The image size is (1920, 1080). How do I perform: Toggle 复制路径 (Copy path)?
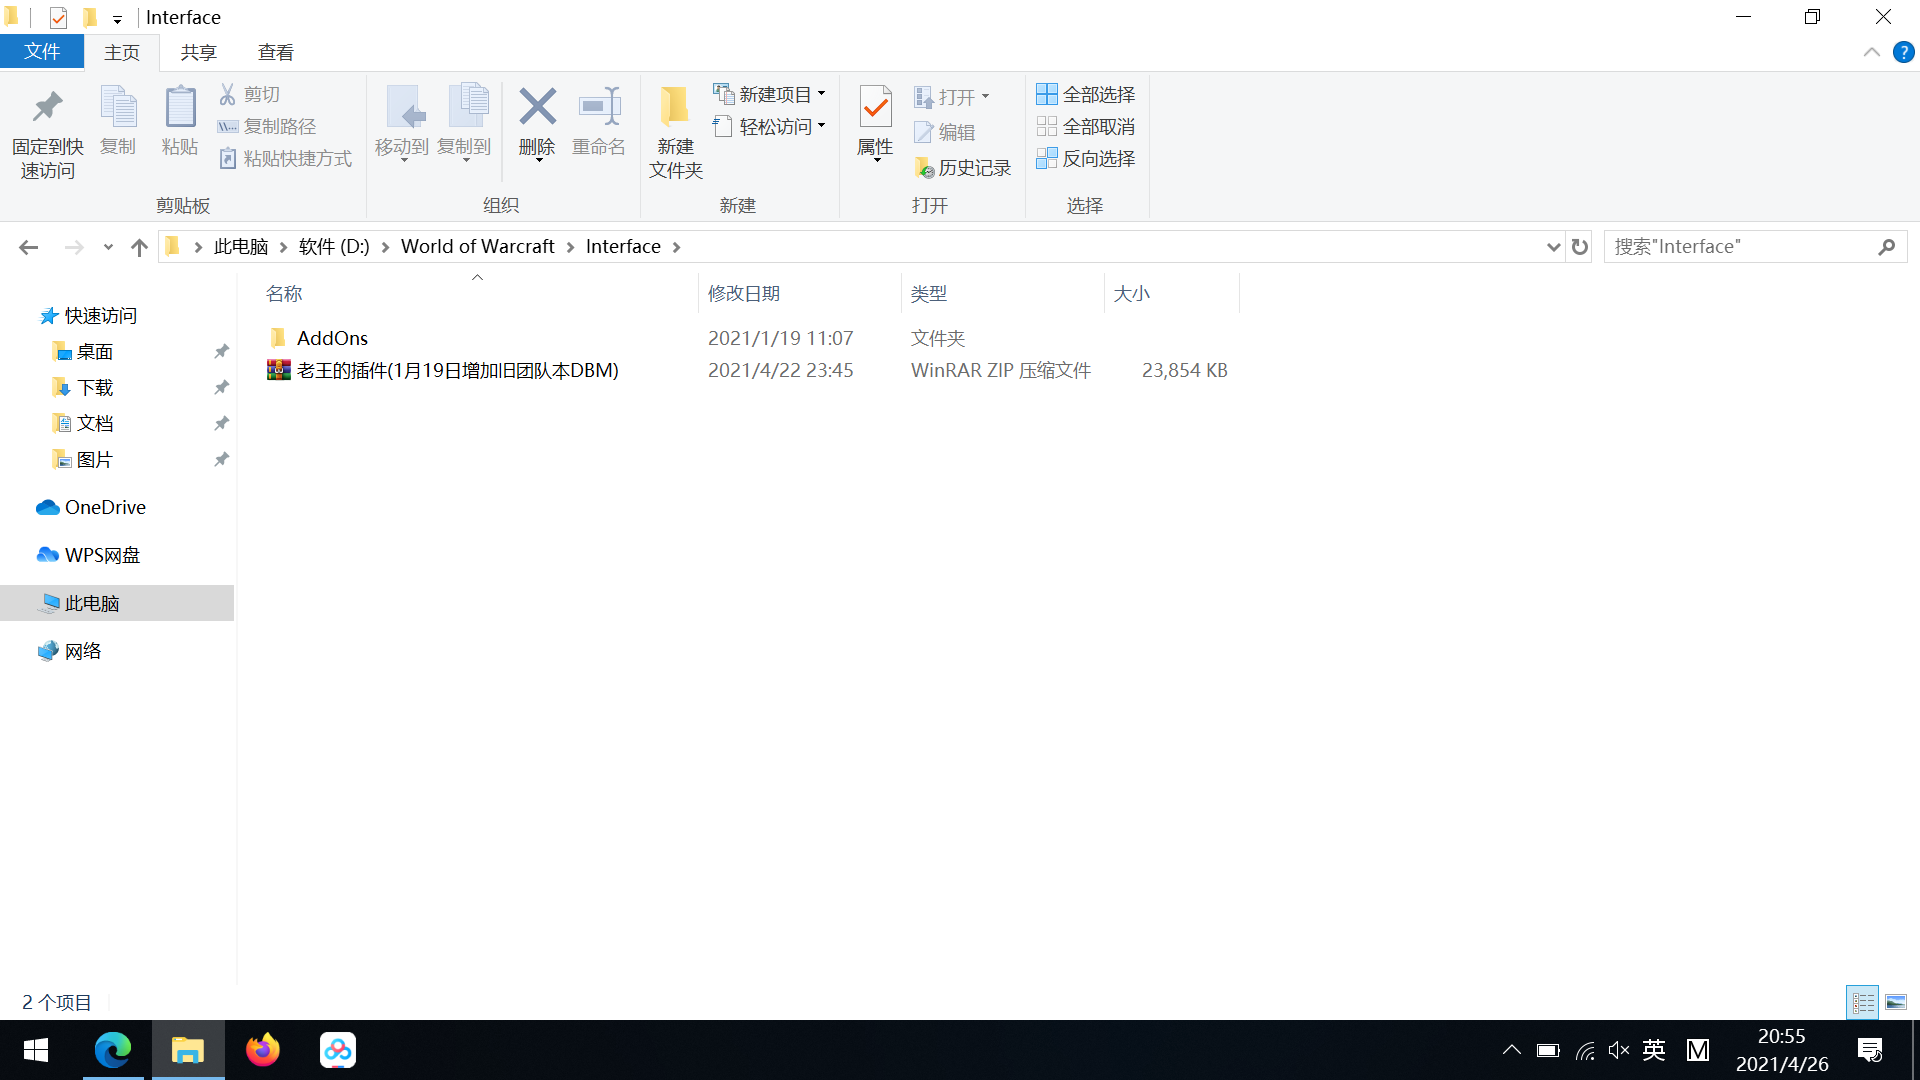tap(266, 126)
